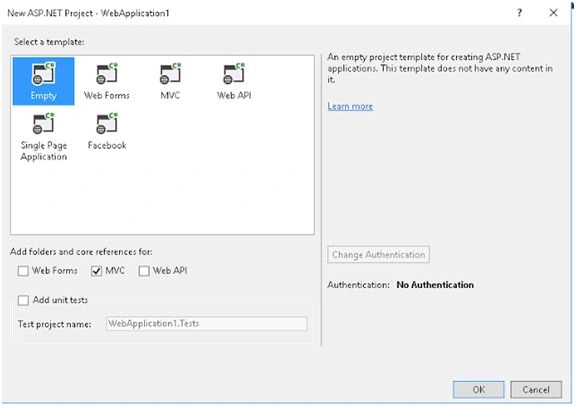This screenshot has width=576, height=407.
Task: Click the Test project name field
Action: pos(206,324)
